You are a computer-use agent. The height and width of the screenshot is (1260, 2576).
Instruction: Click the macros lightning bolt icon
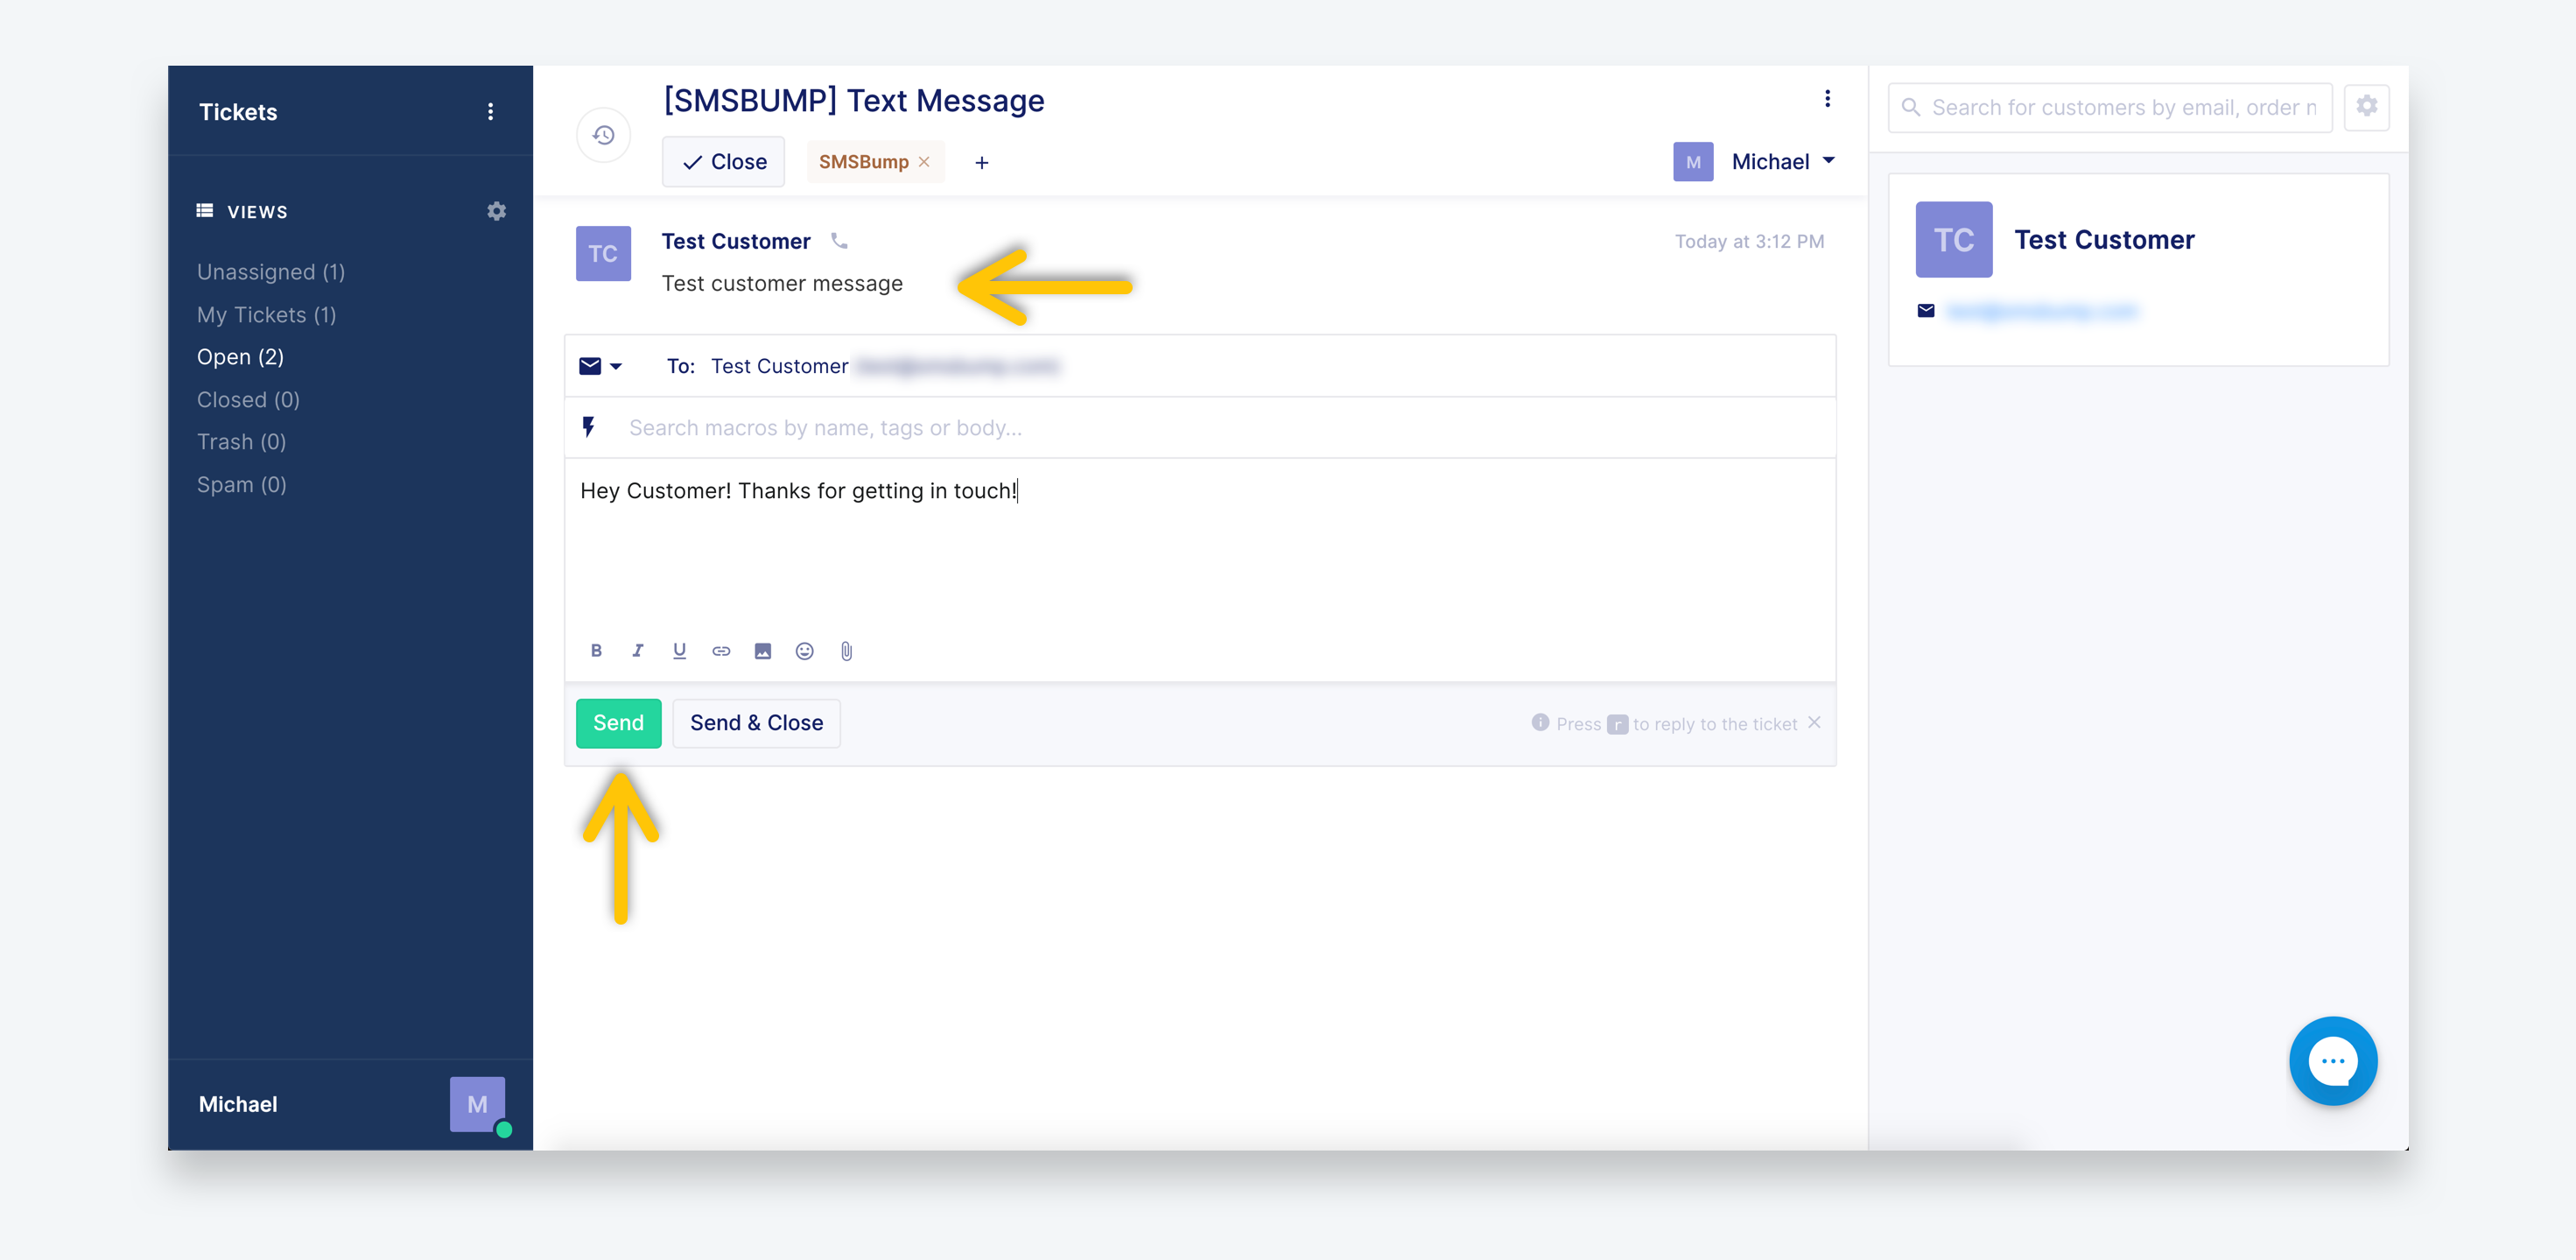pos(589,427)
